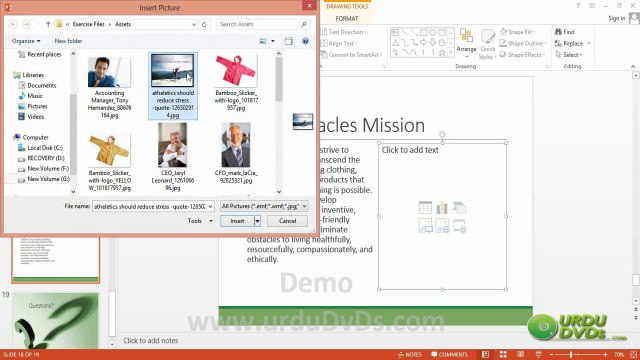The height and width of the screenshot is (360, 640).
Task: Click to add notes area
Action: tap(151, 340)
